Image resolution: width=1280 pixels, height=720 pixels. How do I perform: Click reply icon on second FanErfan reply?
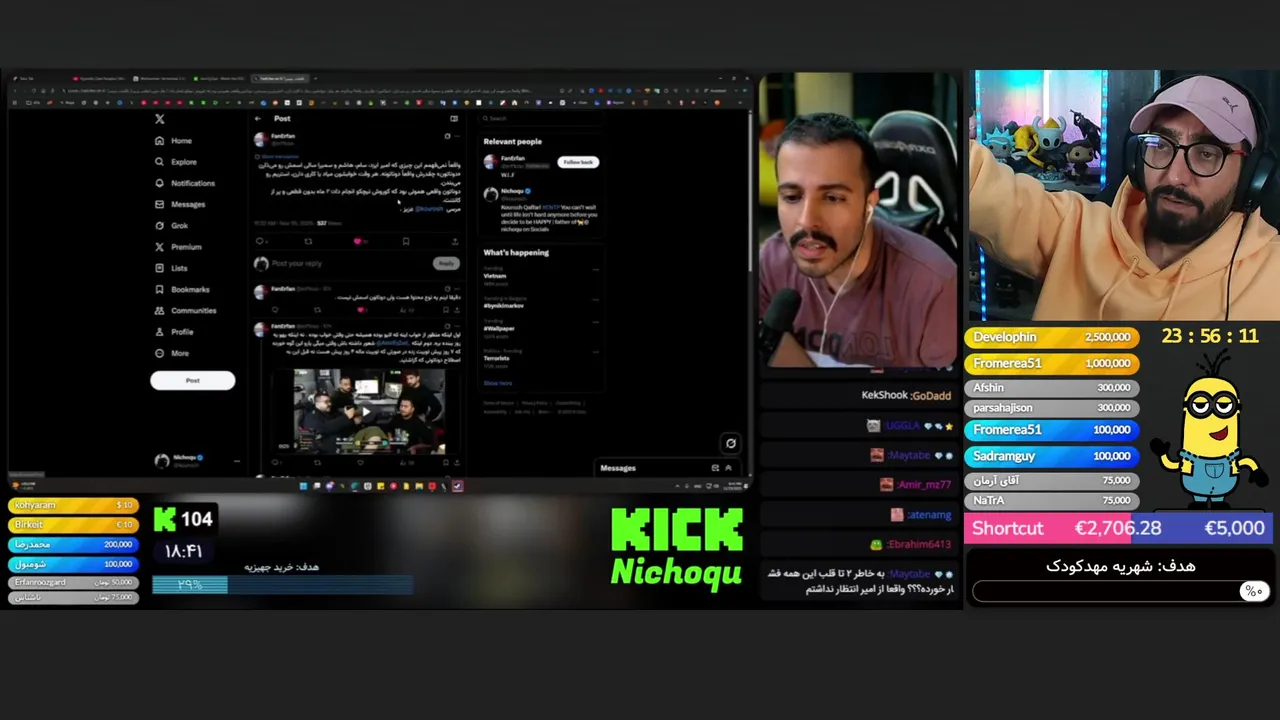[275, 309]
